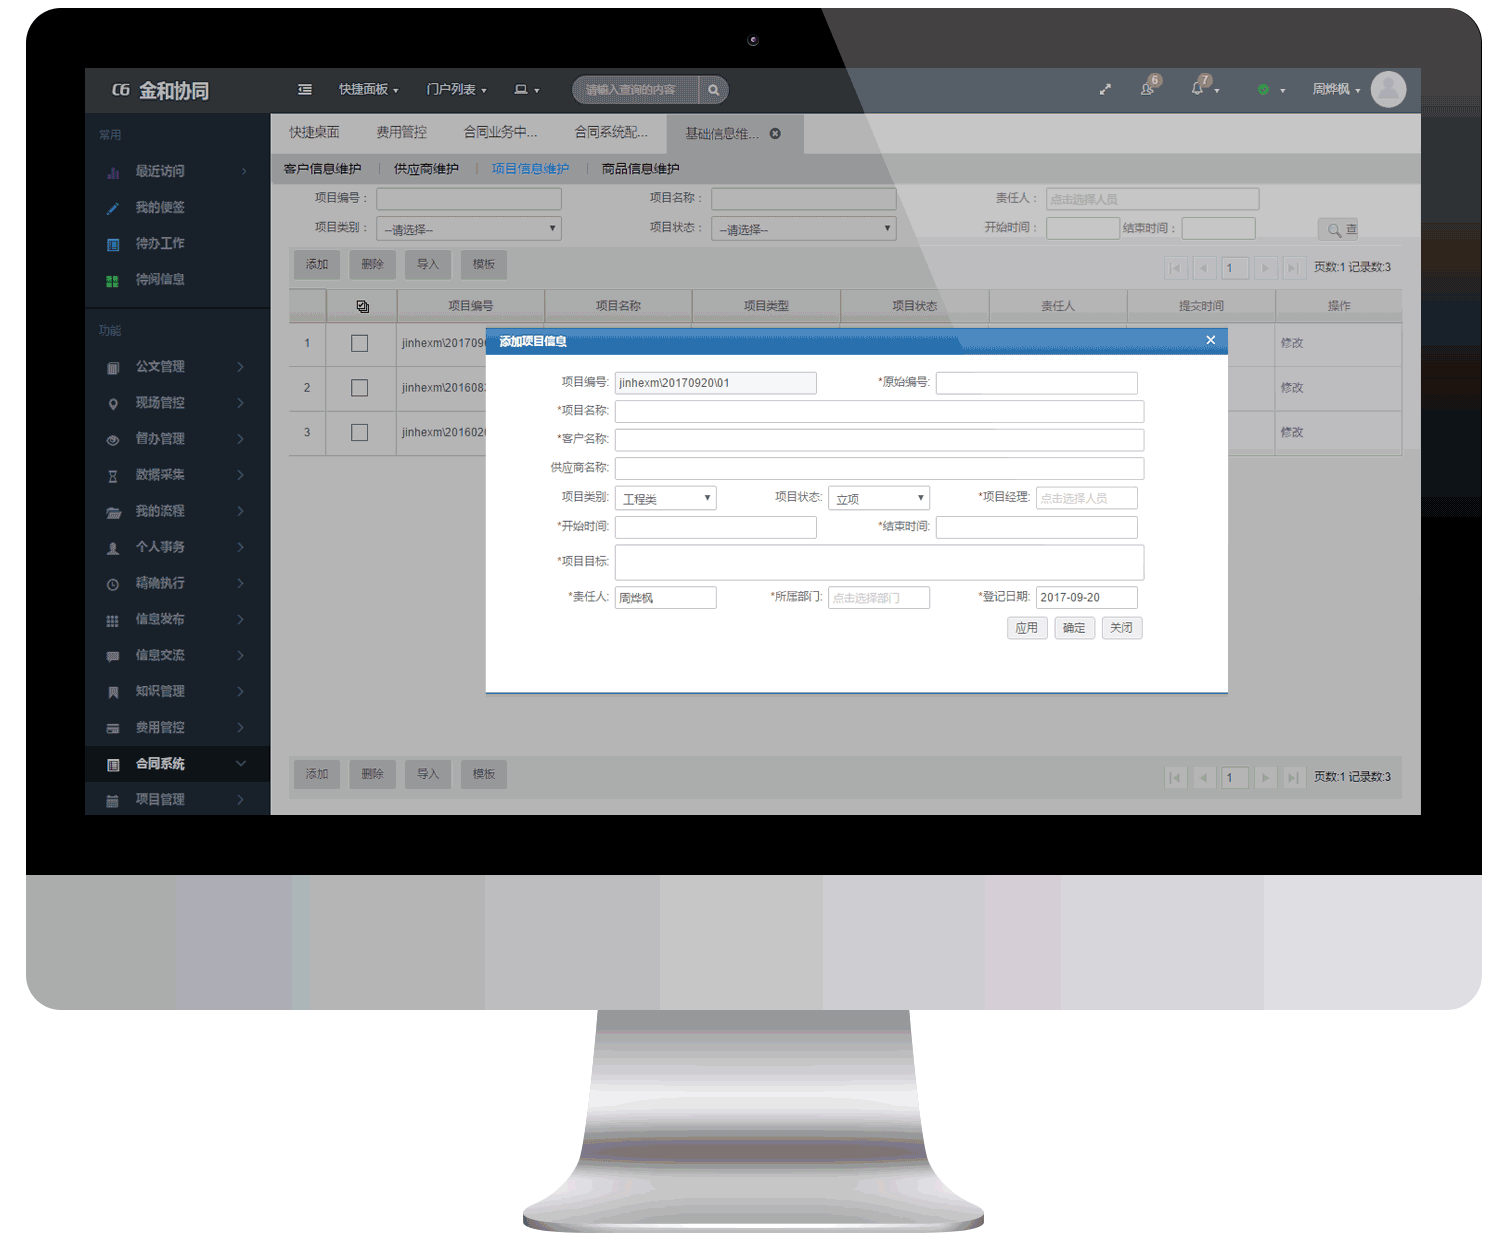Open the monitor screen icon menu

[526, 89]
